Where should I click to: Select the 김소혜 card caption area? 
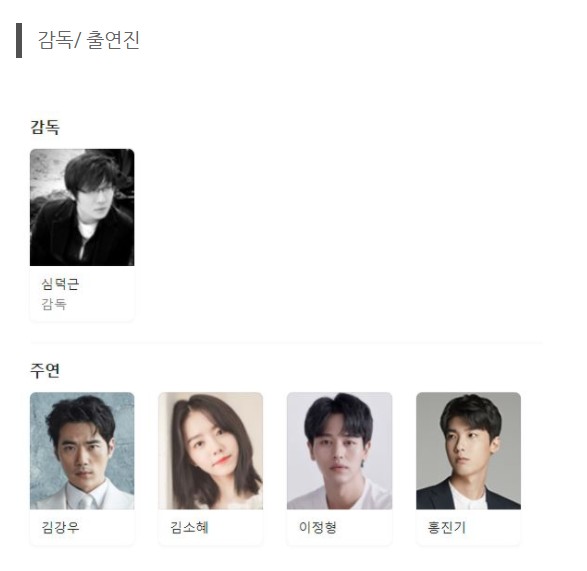point(210,527)
